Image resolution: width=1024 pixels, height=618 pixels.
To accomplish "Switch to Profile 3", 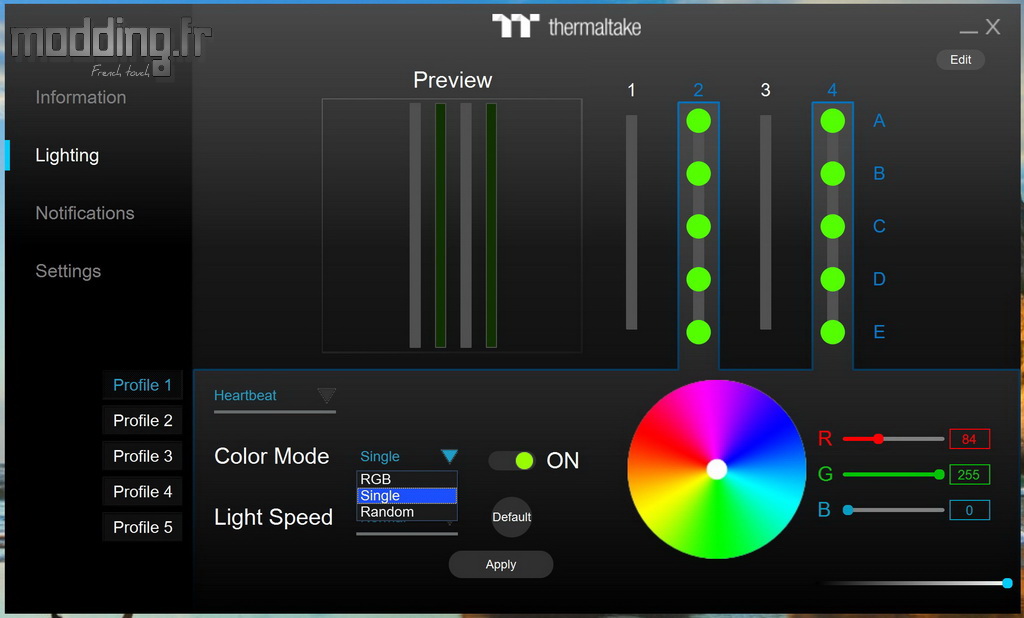I will (142, 456).
